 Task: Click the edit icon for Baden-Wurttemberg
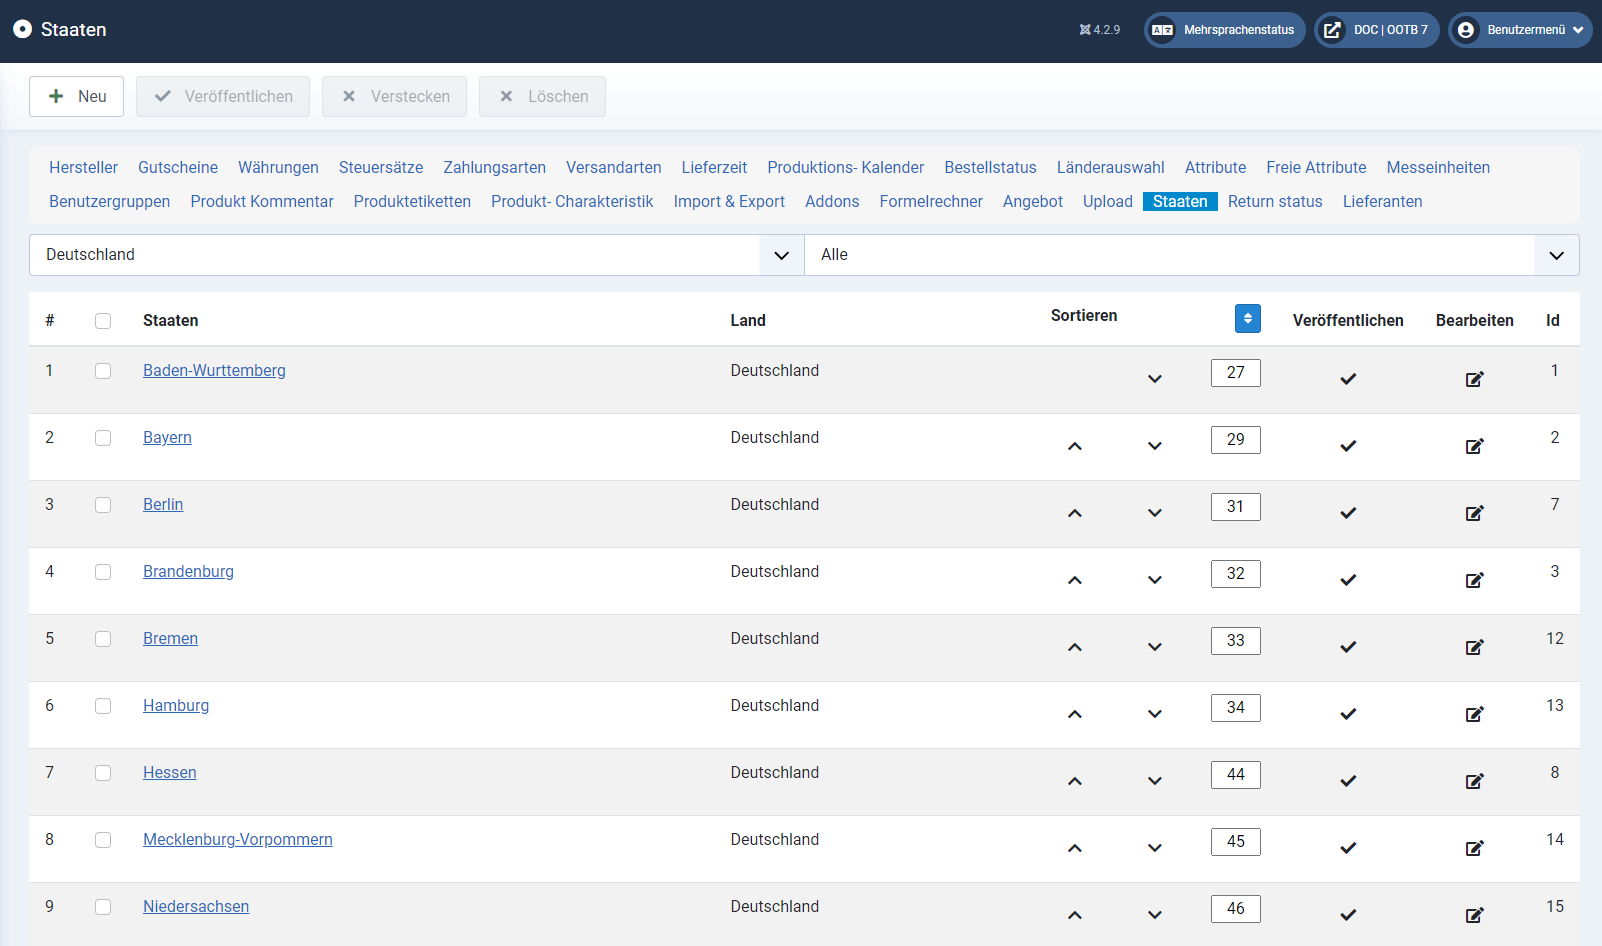tap(1474, 379)
